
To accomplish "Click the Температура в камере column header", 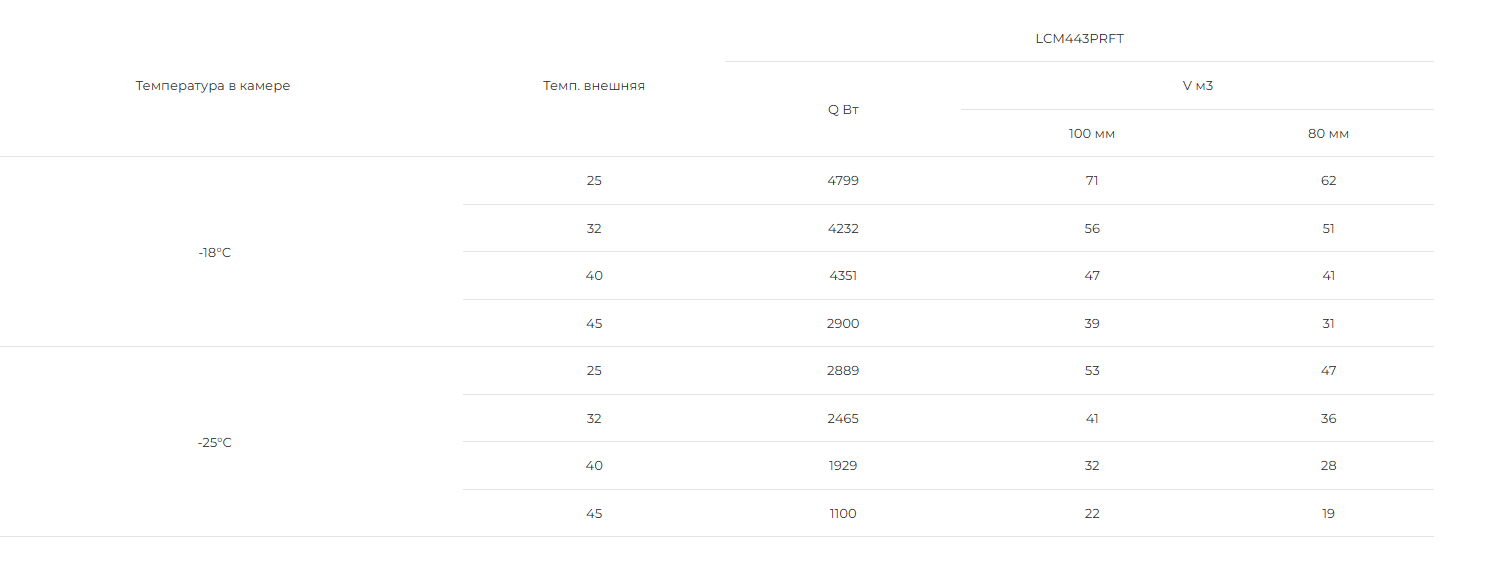I will click(213, 86).
